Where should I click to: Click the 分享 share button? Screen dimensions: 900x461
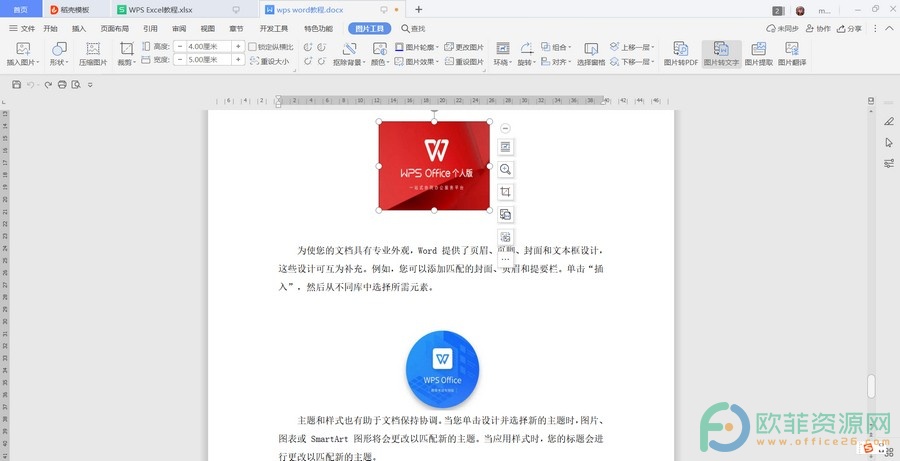coord(849,28)
